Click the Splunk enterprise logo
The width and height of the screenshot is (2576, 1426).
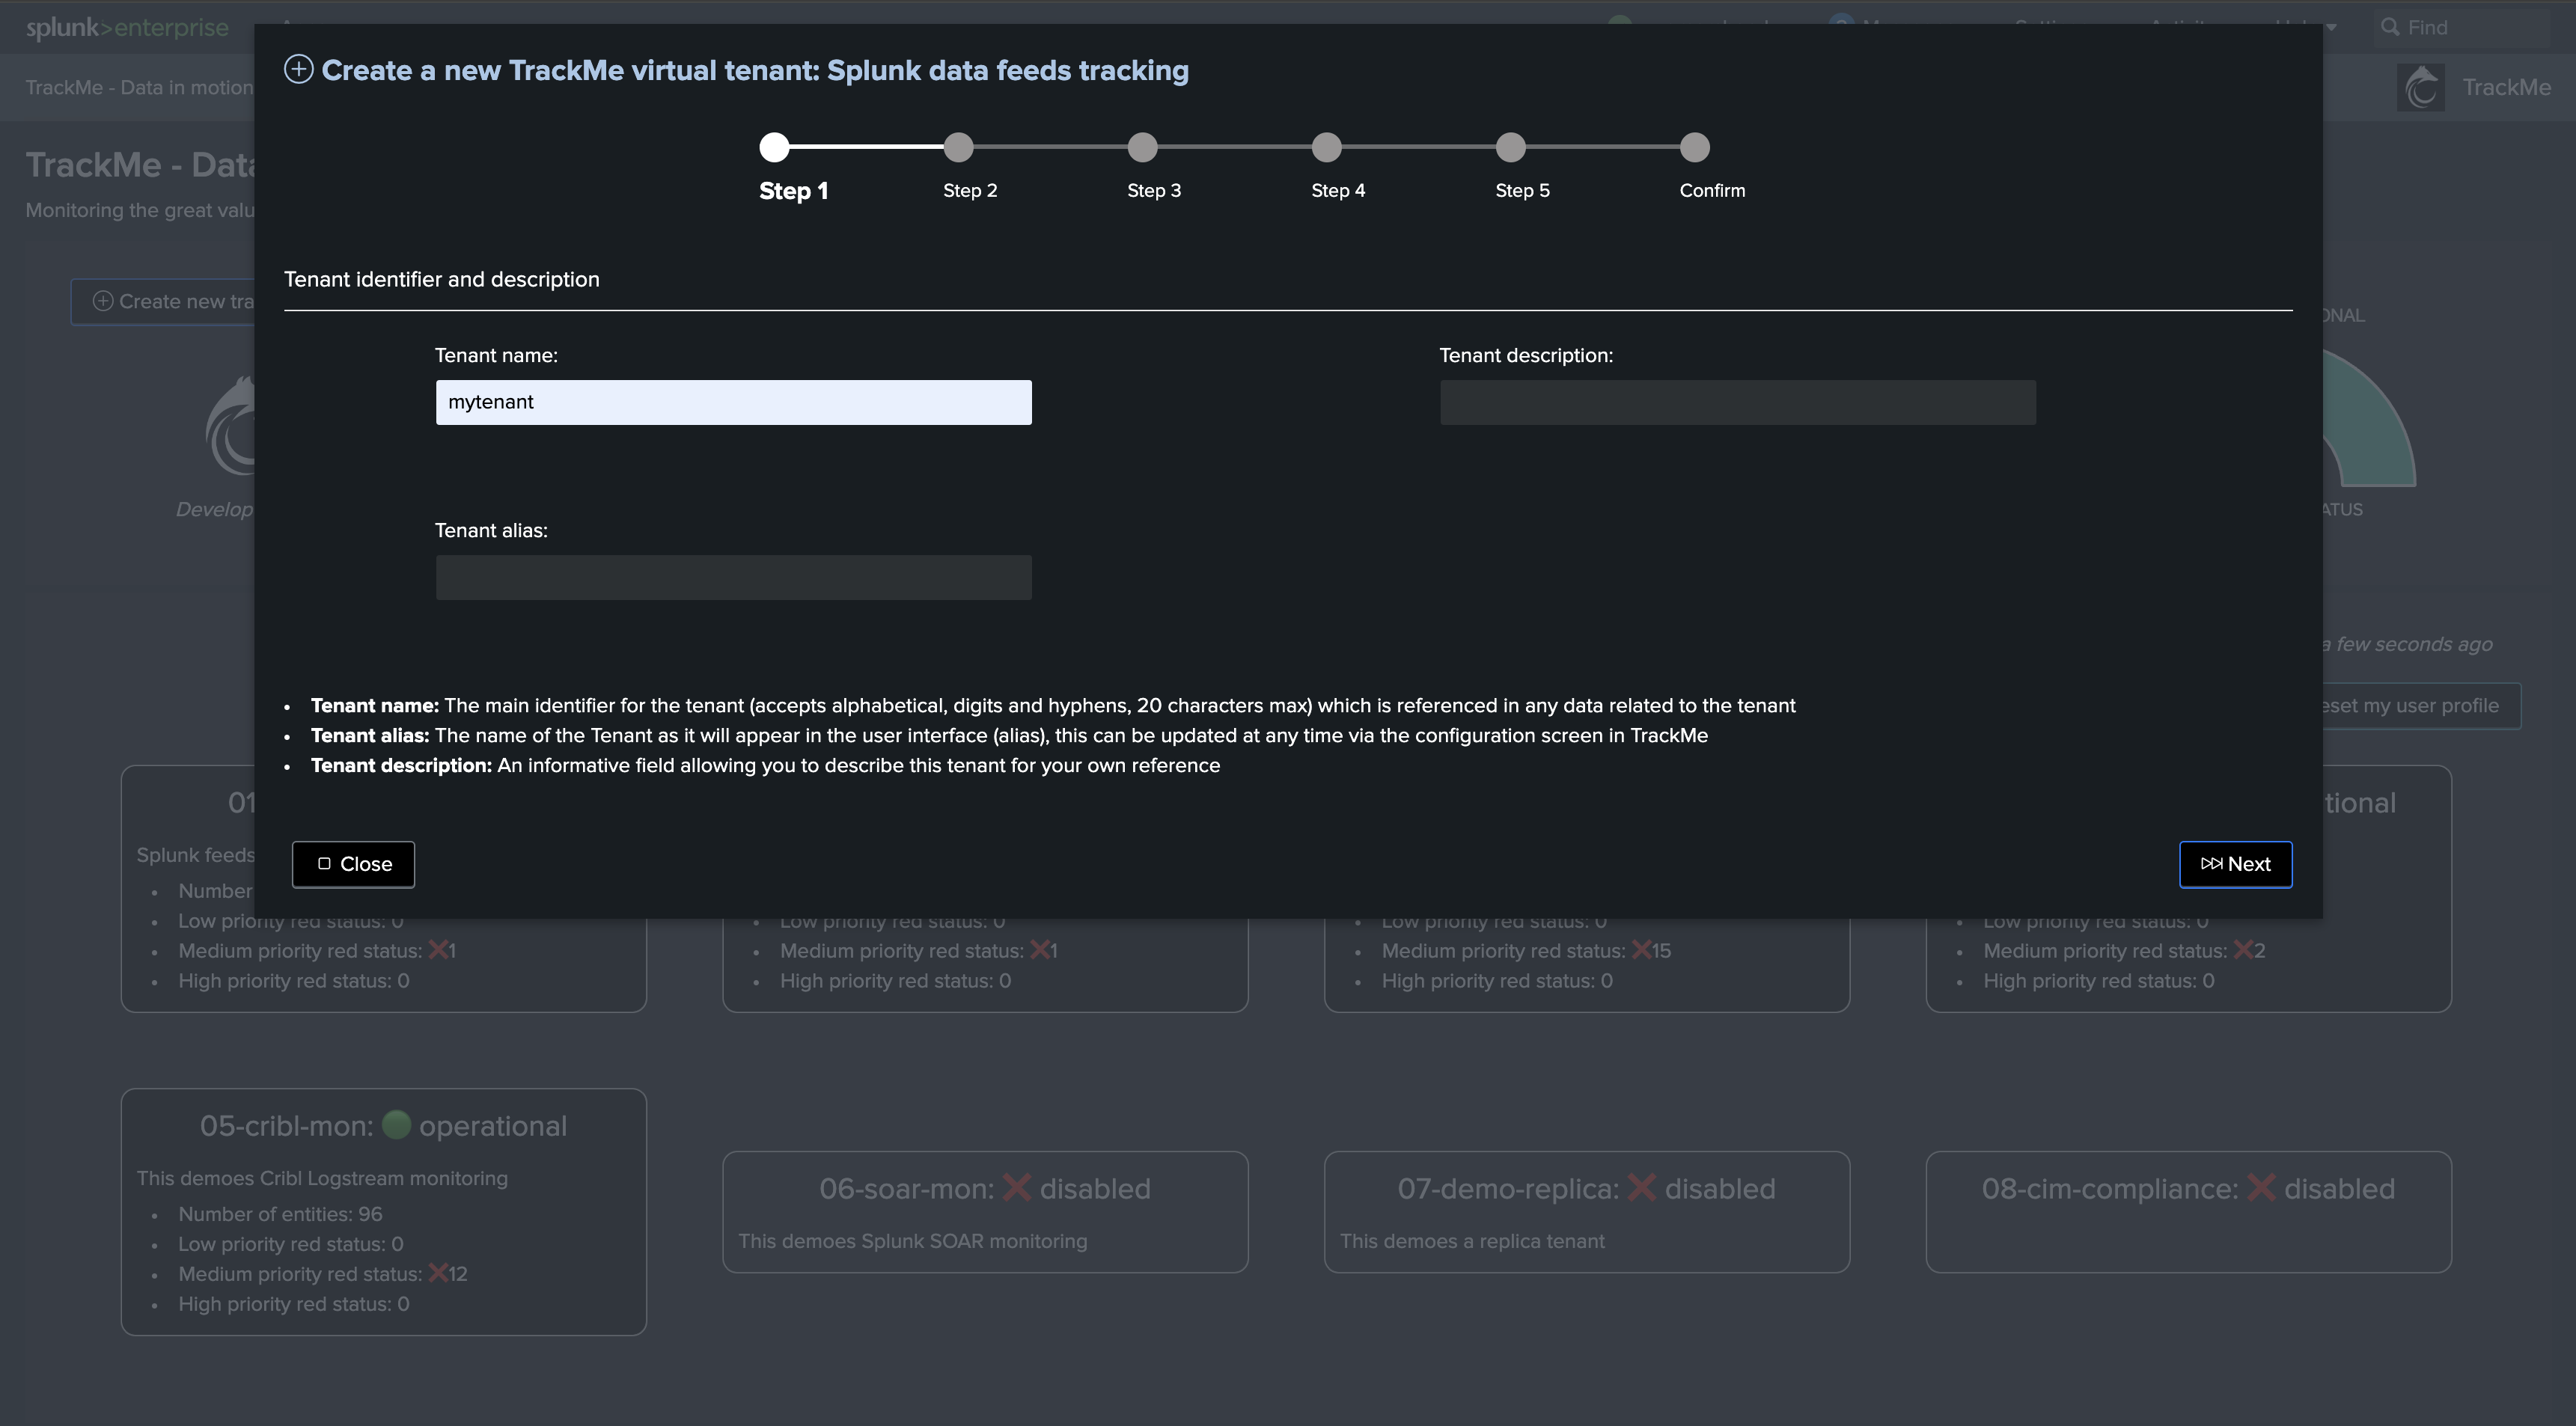[127, 27]
